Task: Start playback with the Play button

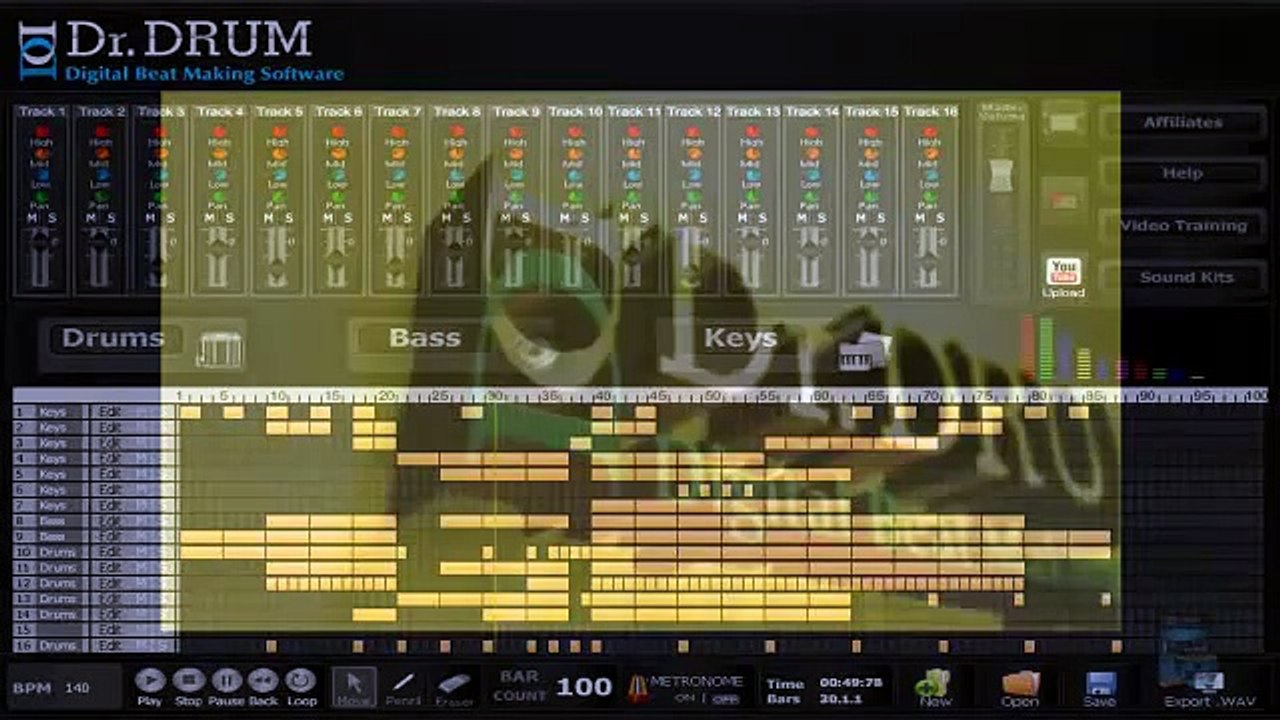Action: pos(150,681)
